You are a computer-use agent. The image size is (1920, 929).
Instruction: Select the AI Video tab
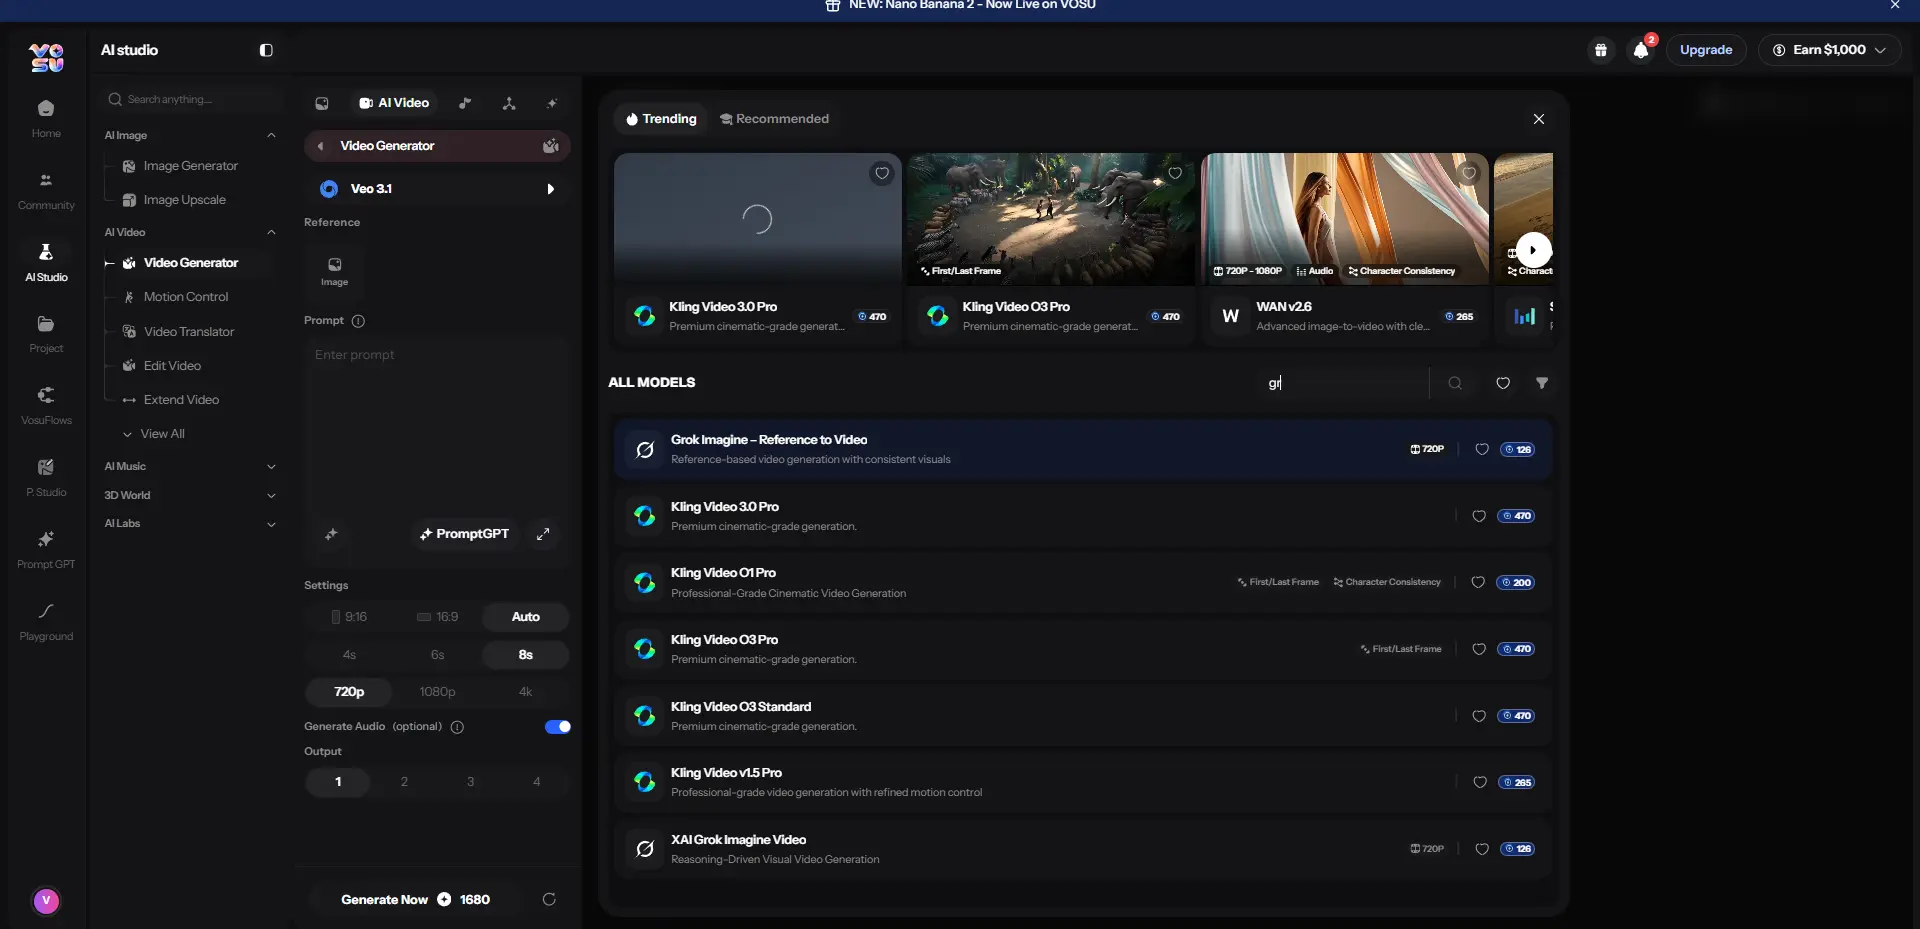click(394, 103)
